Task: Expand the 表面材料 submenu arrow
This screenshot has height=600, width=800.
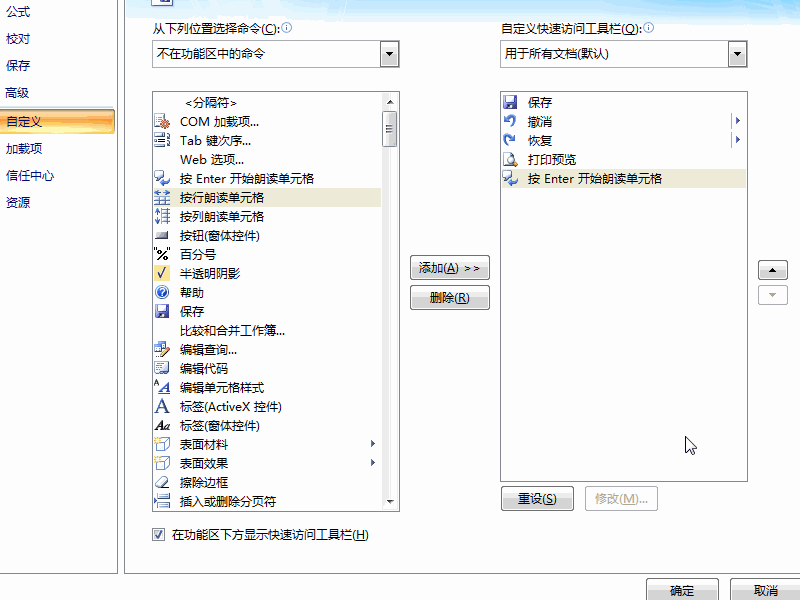Action: 373,444
